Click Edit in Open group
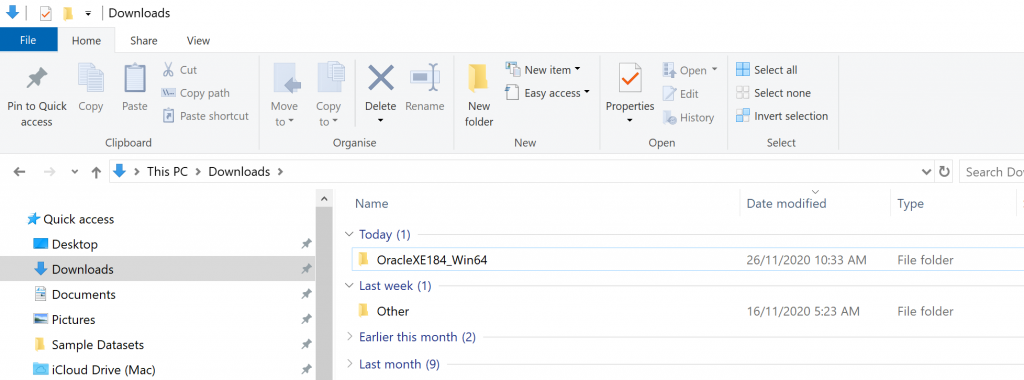The image size is (1024, 380). [x=680, y=94]
